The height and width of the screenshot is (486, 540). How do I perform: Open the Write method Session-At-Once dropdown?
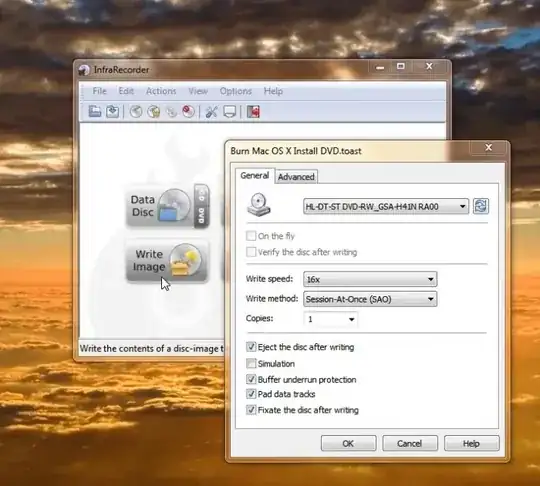click(370, 299)
